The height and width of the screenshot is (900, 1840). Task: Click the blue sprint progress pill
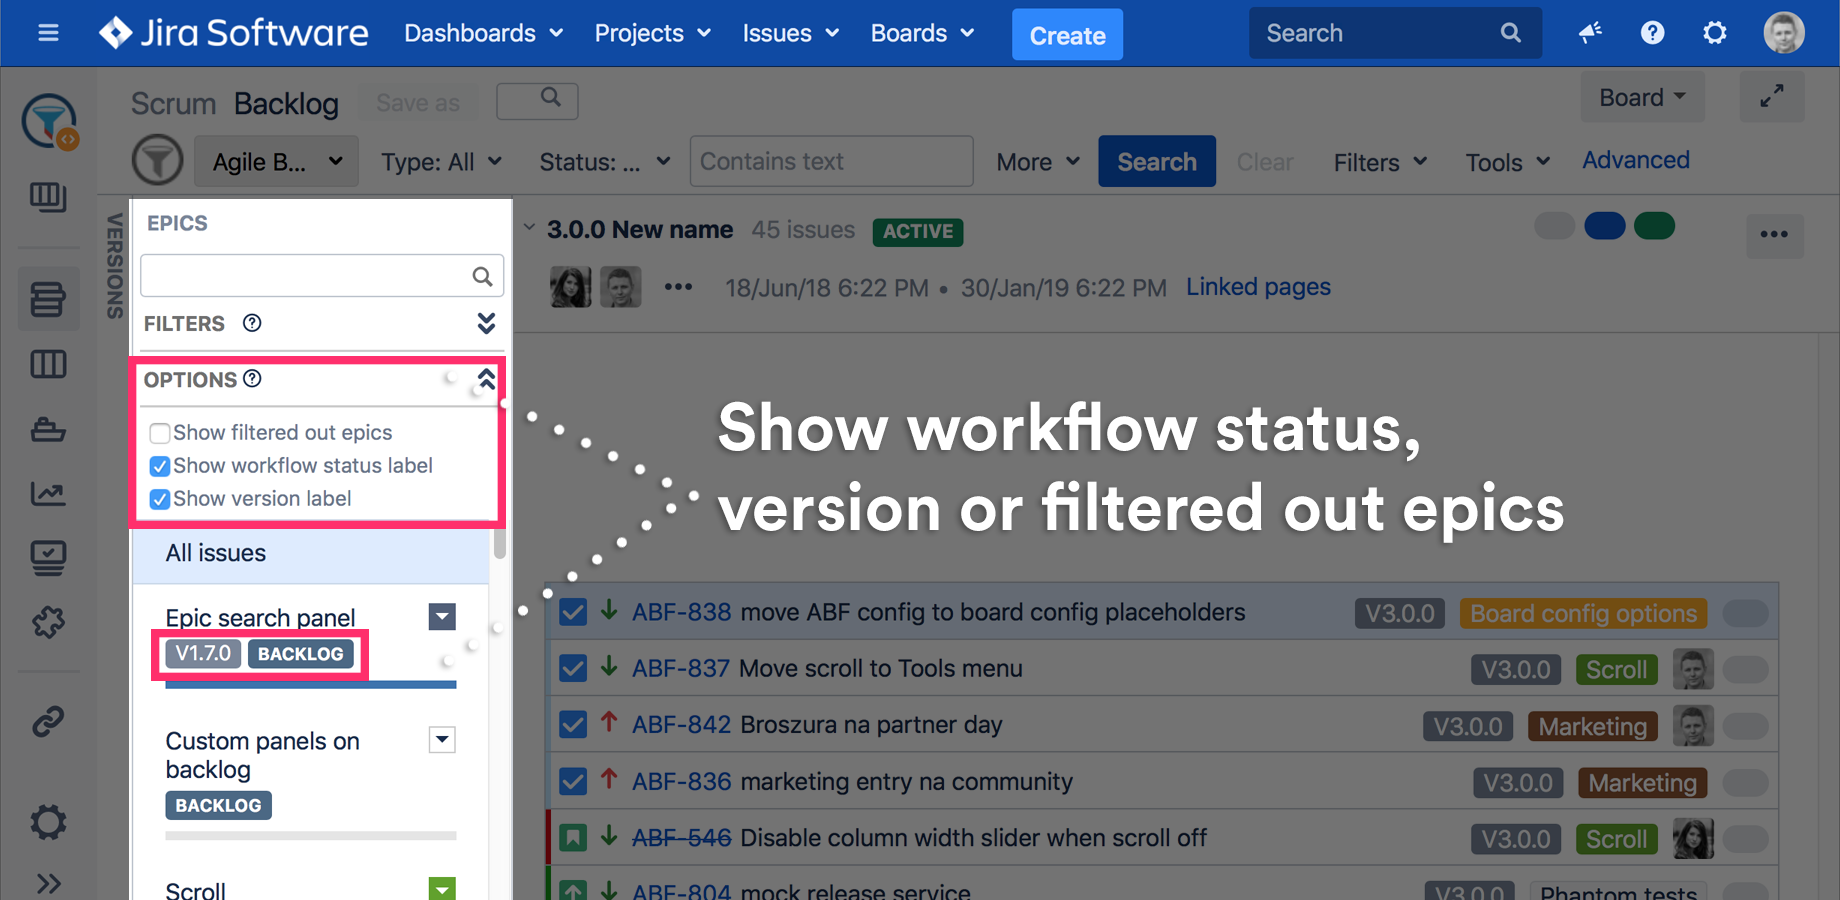click(x=1604, y=227)
